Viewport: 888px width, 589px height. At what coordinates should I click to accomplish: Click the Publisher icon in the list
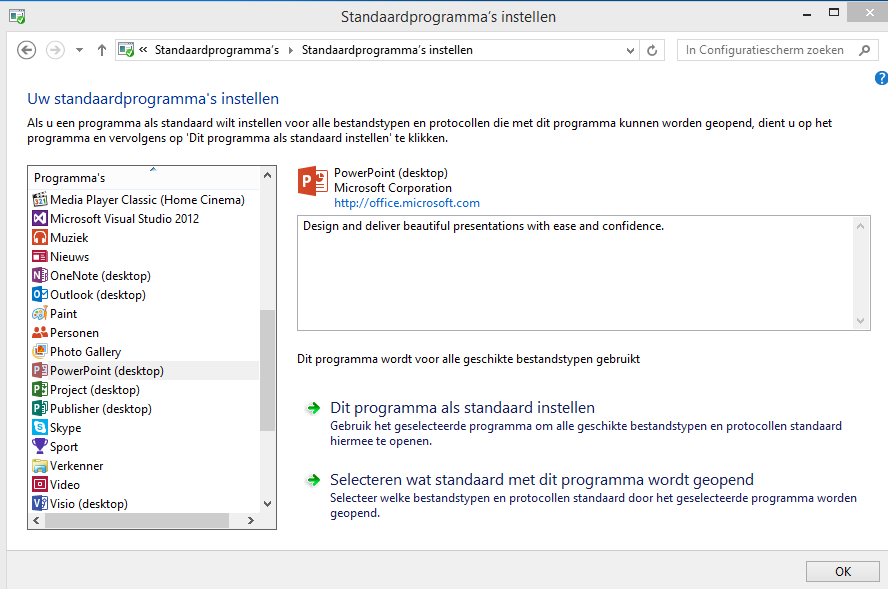[40, 408]
